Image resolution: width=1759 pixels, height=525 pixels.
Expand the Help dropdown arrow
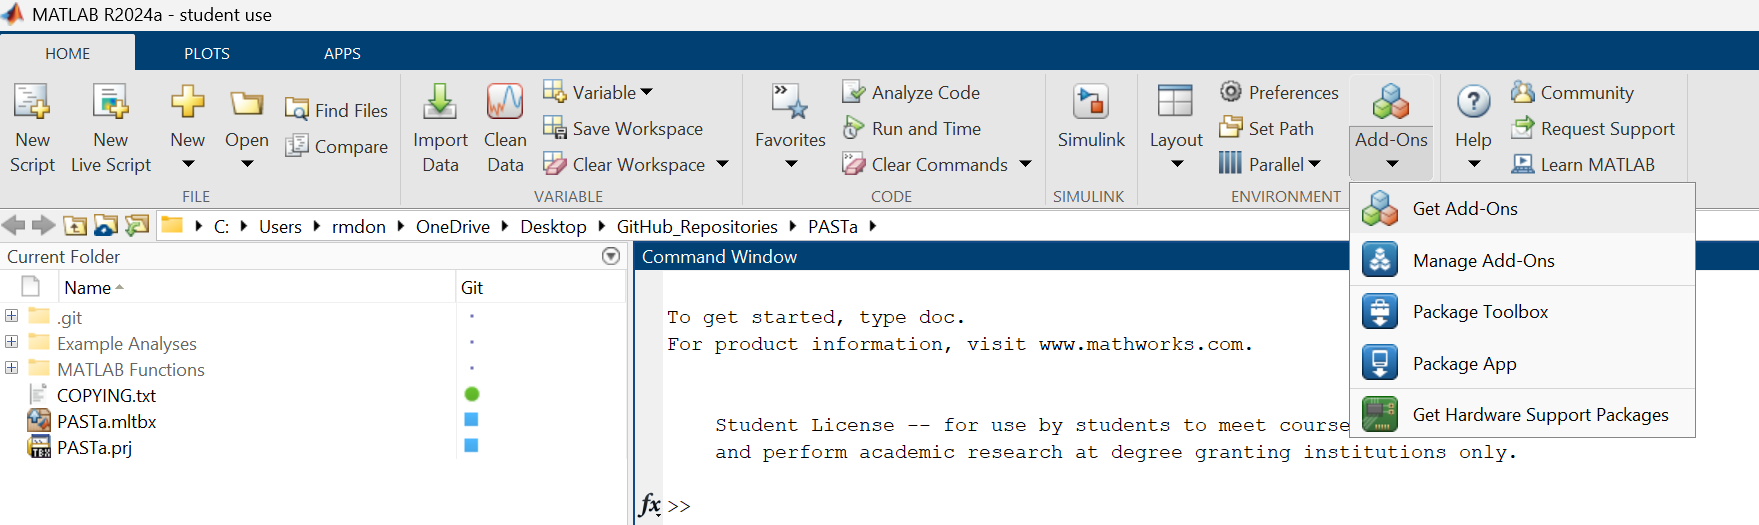(x=1473, y=164)
